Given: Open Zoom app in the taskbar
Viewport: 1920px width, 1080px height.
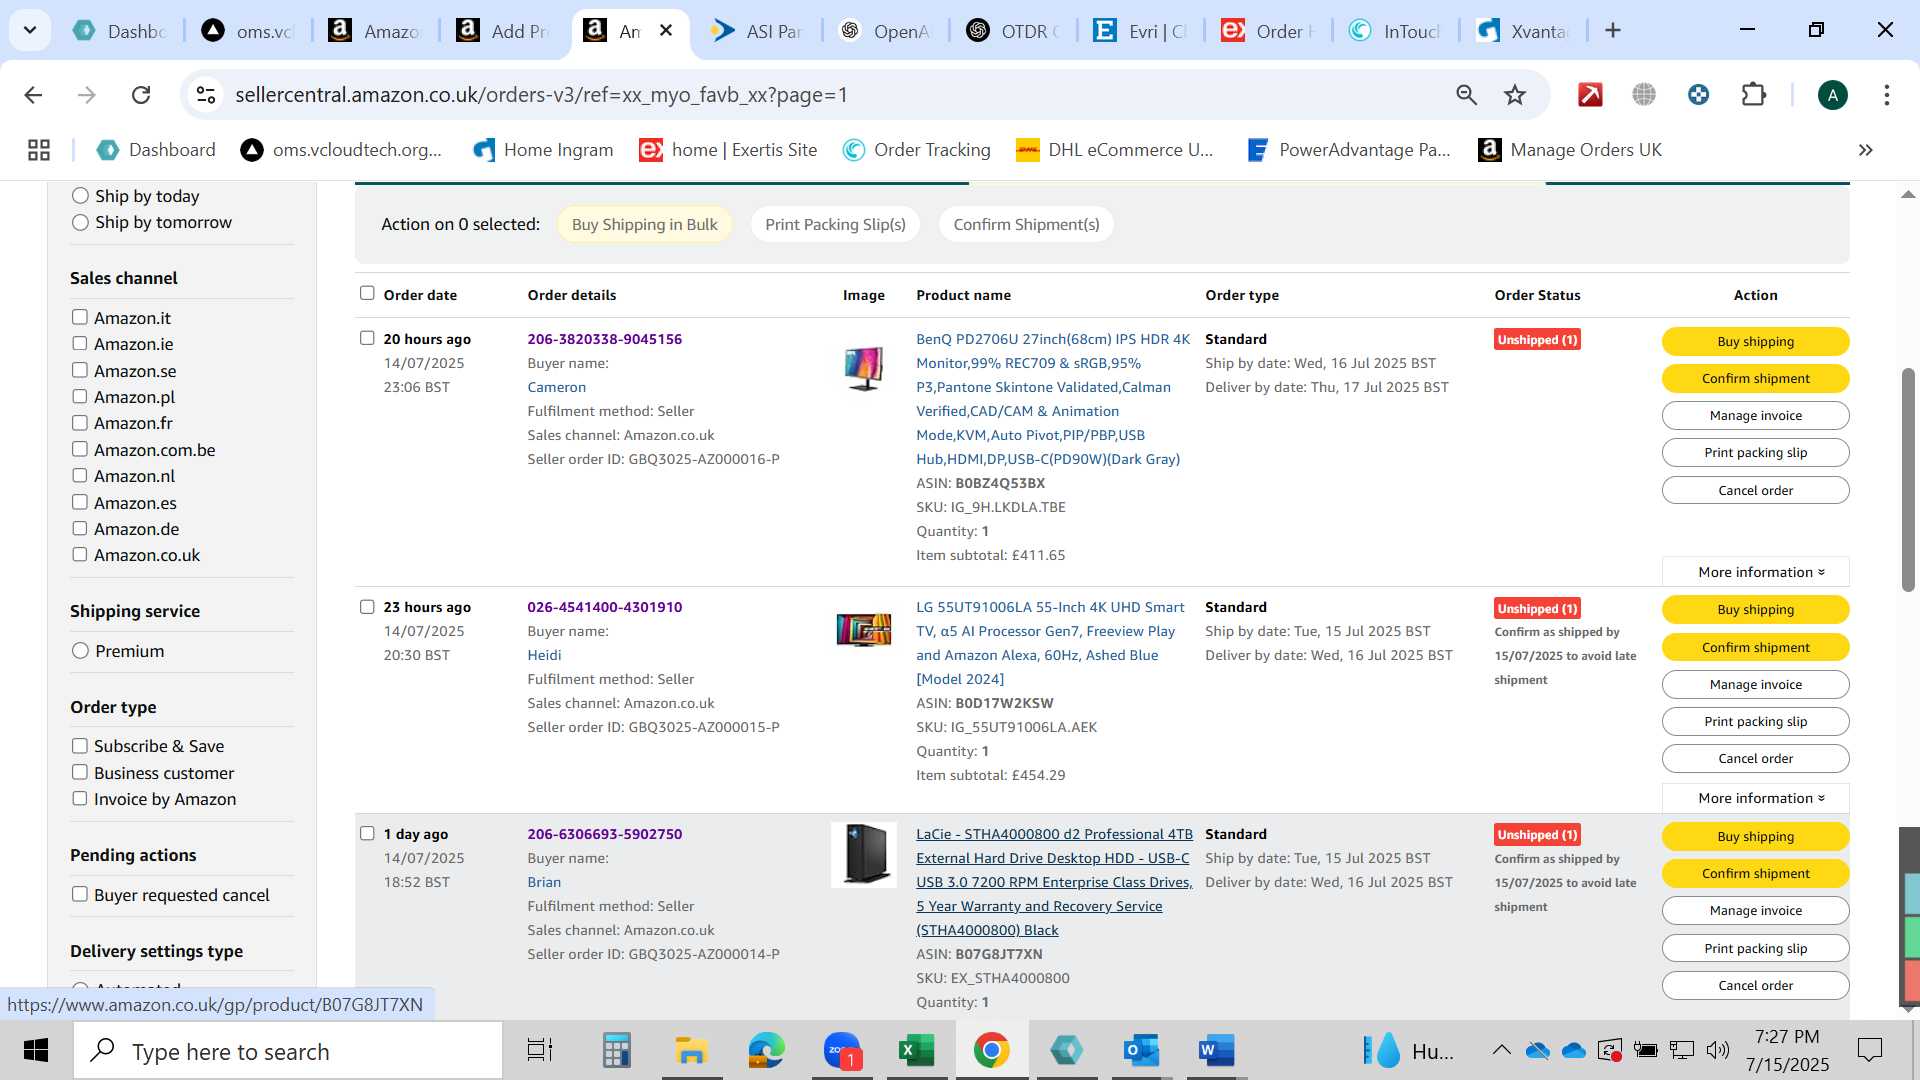Looking at the screenshot, I should point(843,1051).
